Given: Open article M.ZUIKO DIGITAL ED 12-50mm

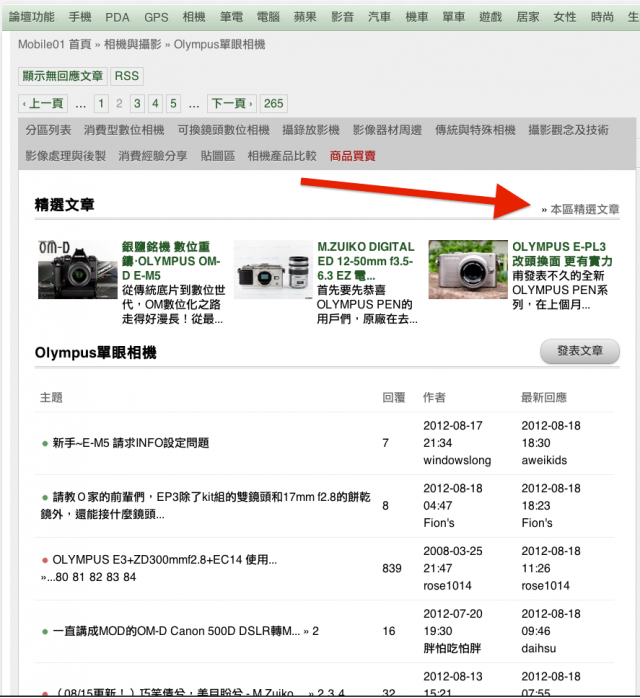Looking at the screenshot, I should (x=366, y=261).
